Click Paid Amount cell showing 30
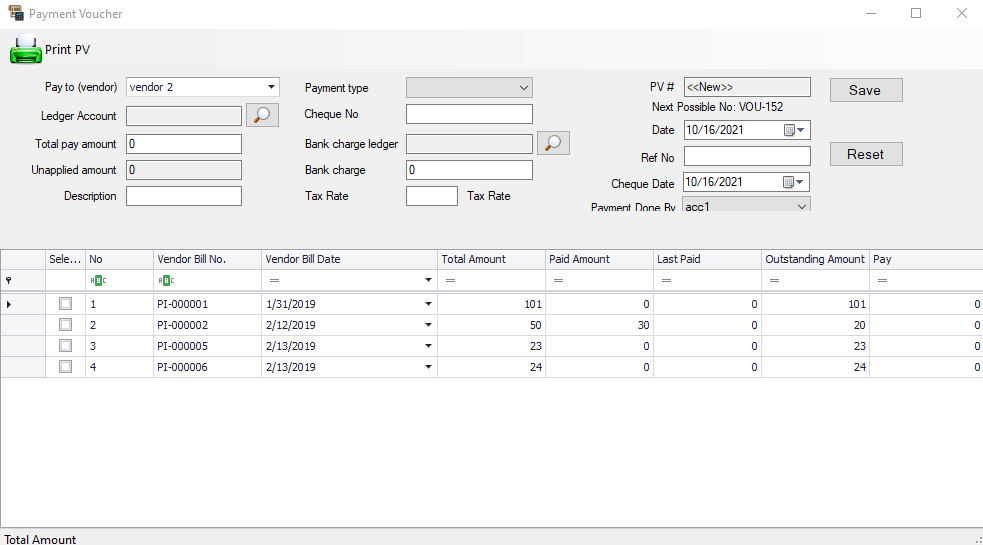983x545 pixels. point(599,325)
